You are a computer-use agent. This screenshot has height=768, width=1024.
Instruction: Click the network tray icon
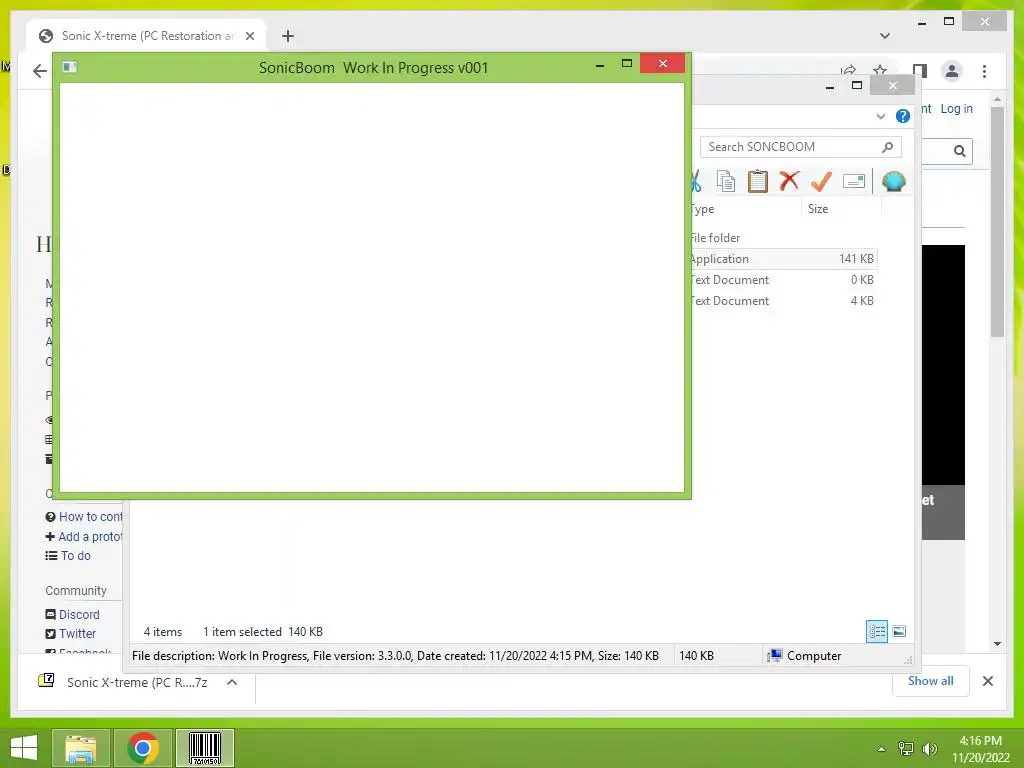click(x=906, y=749)
